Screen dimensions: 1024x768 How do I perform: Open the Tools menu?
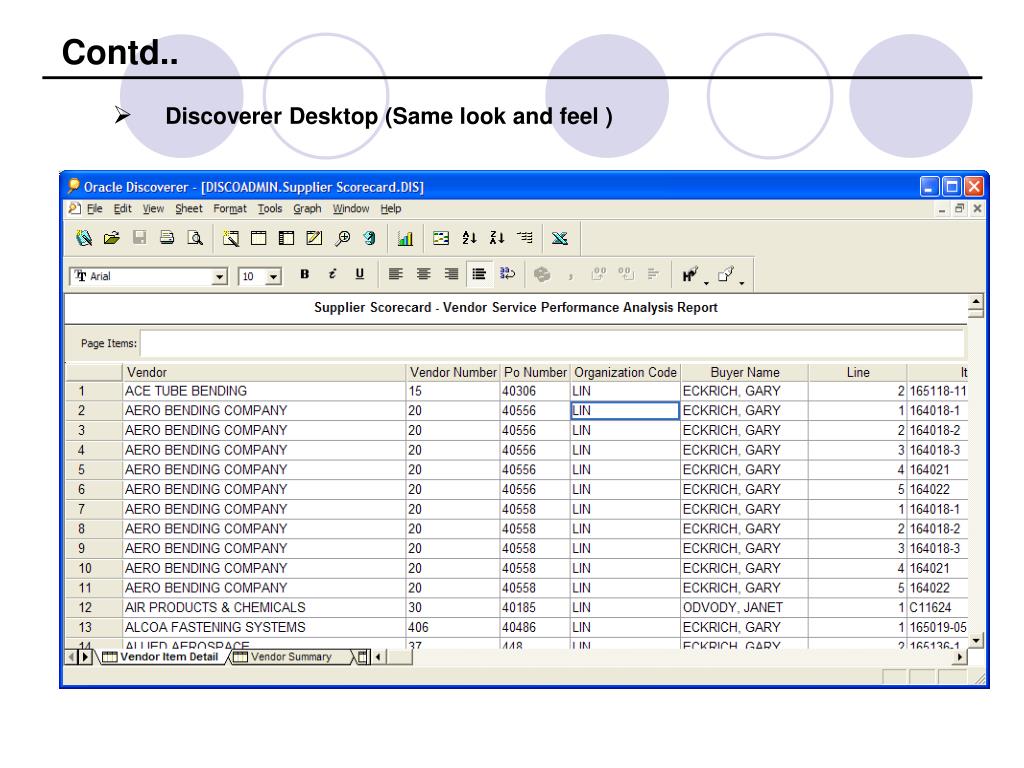270,209
